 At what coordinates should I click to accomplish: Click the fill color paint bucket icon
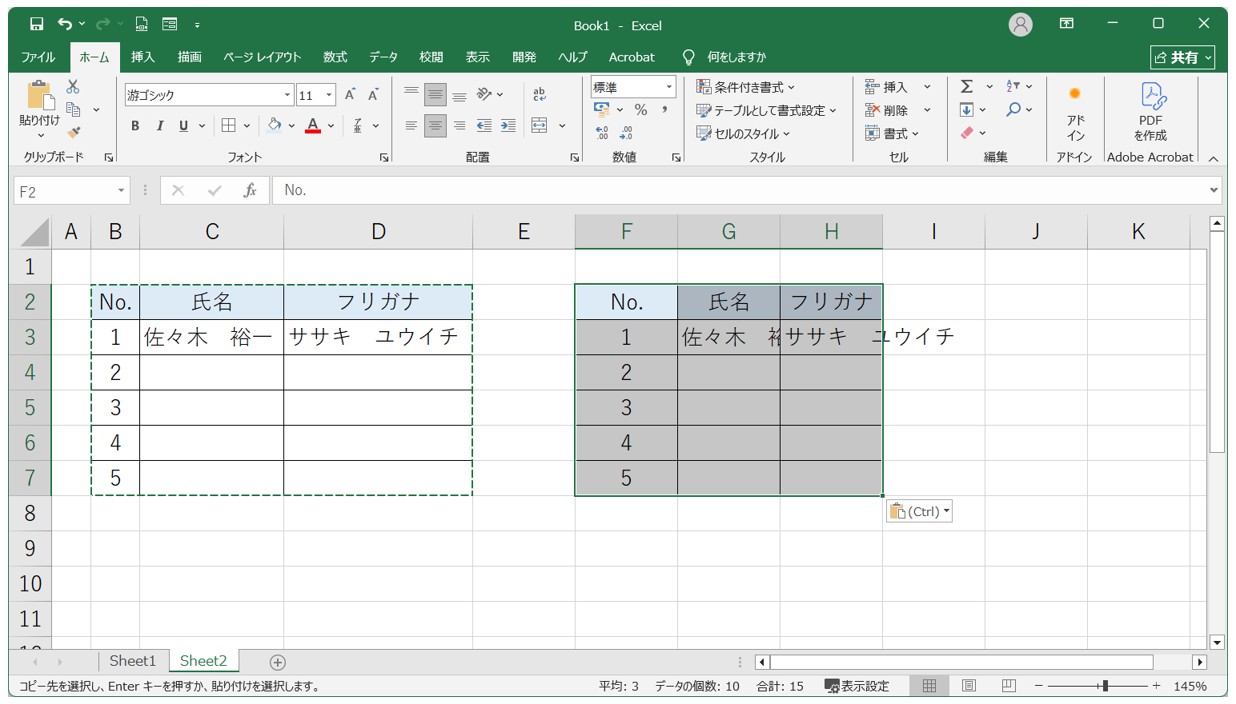tap(275, 126)
